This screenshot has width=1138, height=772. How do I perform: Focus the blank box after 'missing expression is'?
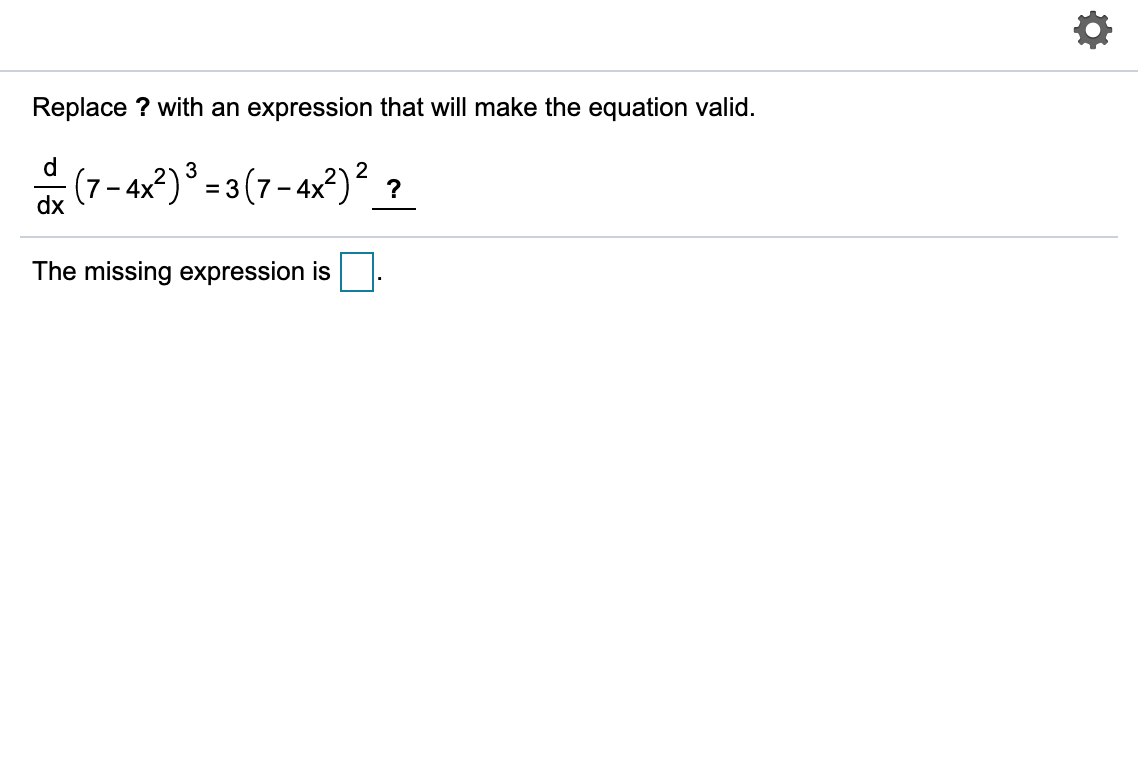(356, 271)
